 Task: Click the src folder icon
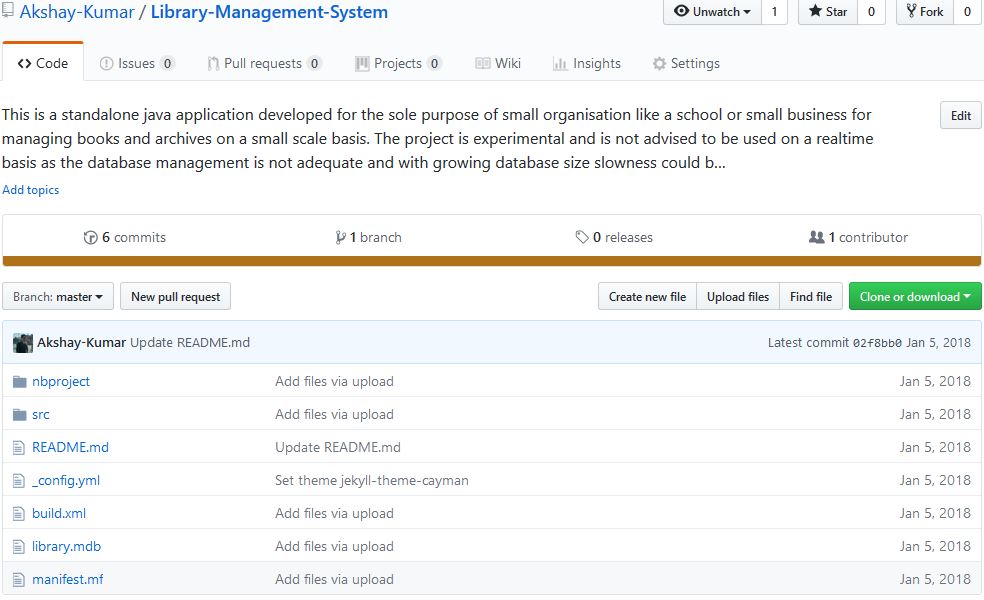pos(19,415)
